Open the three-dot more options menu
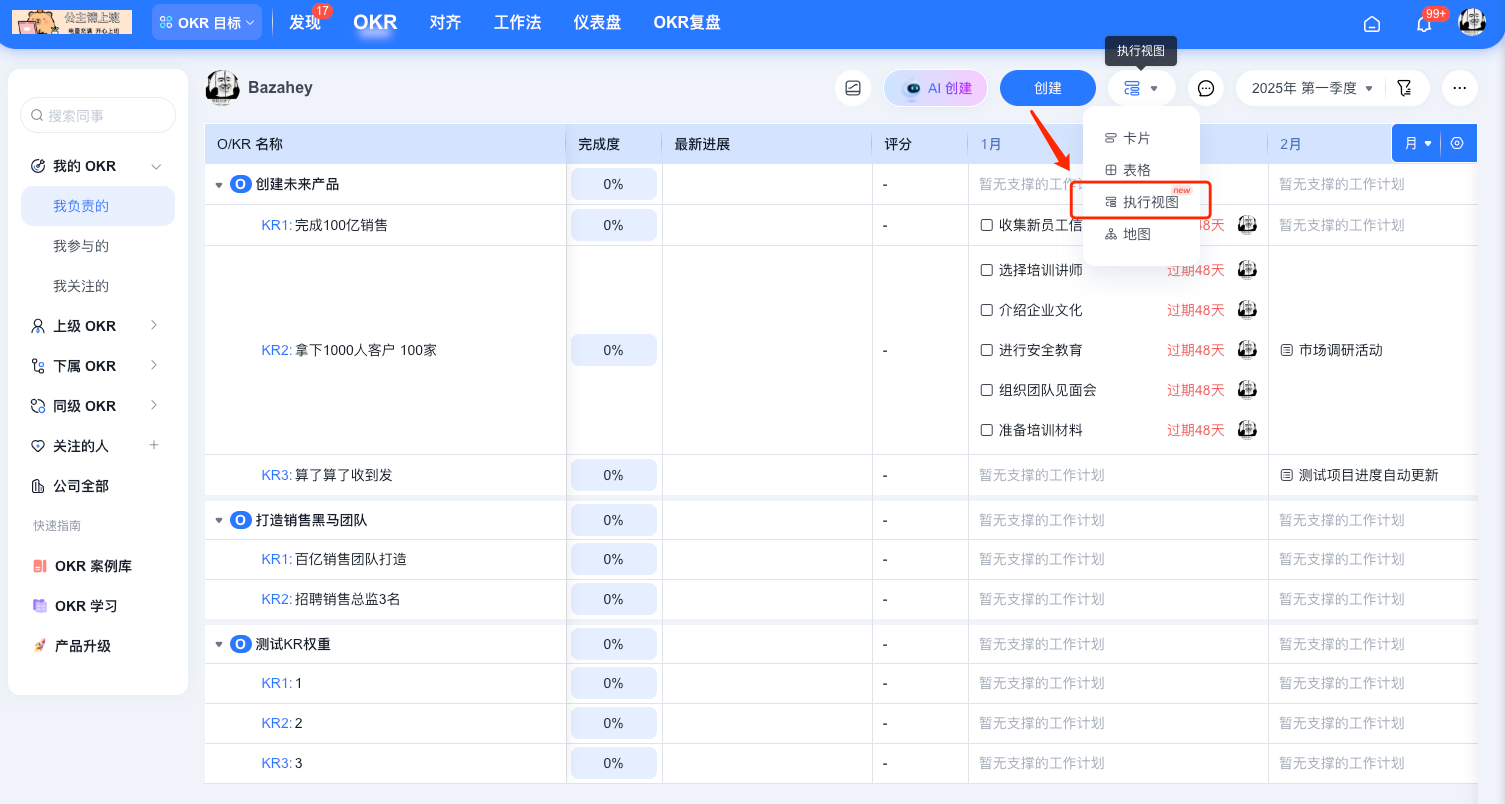The width and height of the screenshot is (1505, 804). point(1459,88)
